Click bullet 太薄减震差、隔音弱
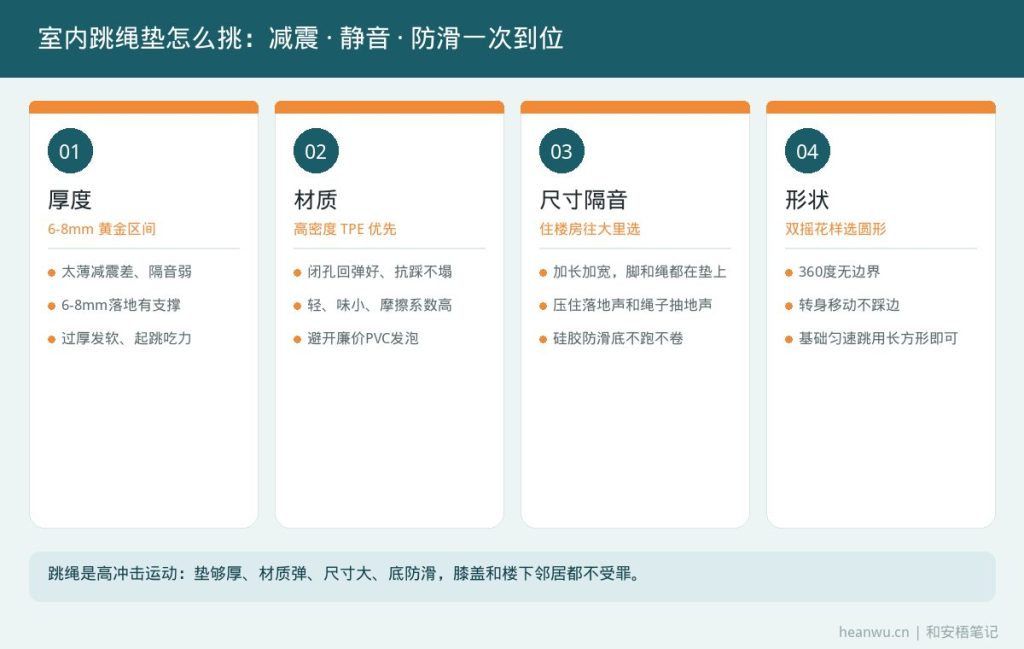 127,272
